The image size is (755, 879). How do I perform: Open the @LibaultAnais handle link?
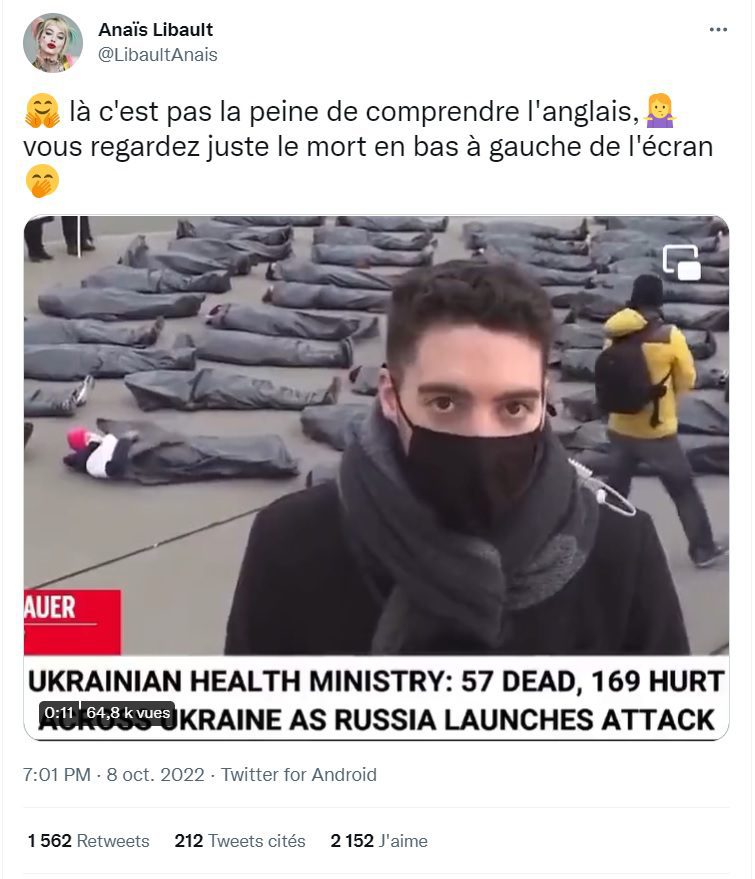click(x=158, y=54)
